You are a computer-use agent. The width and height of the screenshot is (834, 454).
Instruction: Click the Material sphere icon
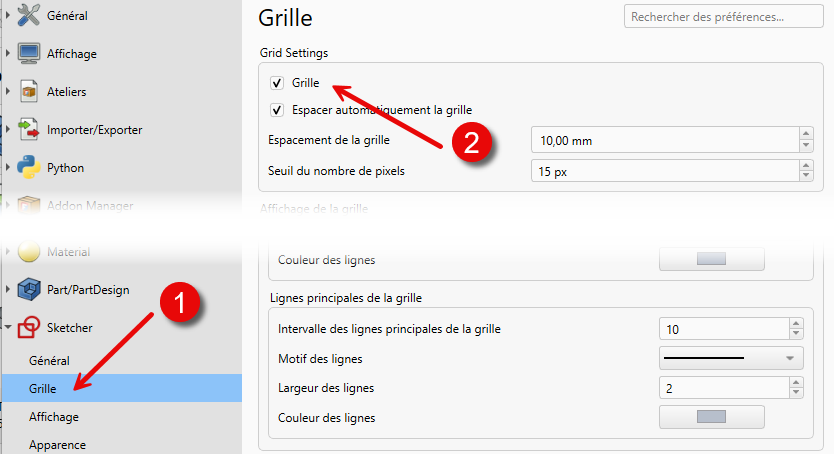28,252
